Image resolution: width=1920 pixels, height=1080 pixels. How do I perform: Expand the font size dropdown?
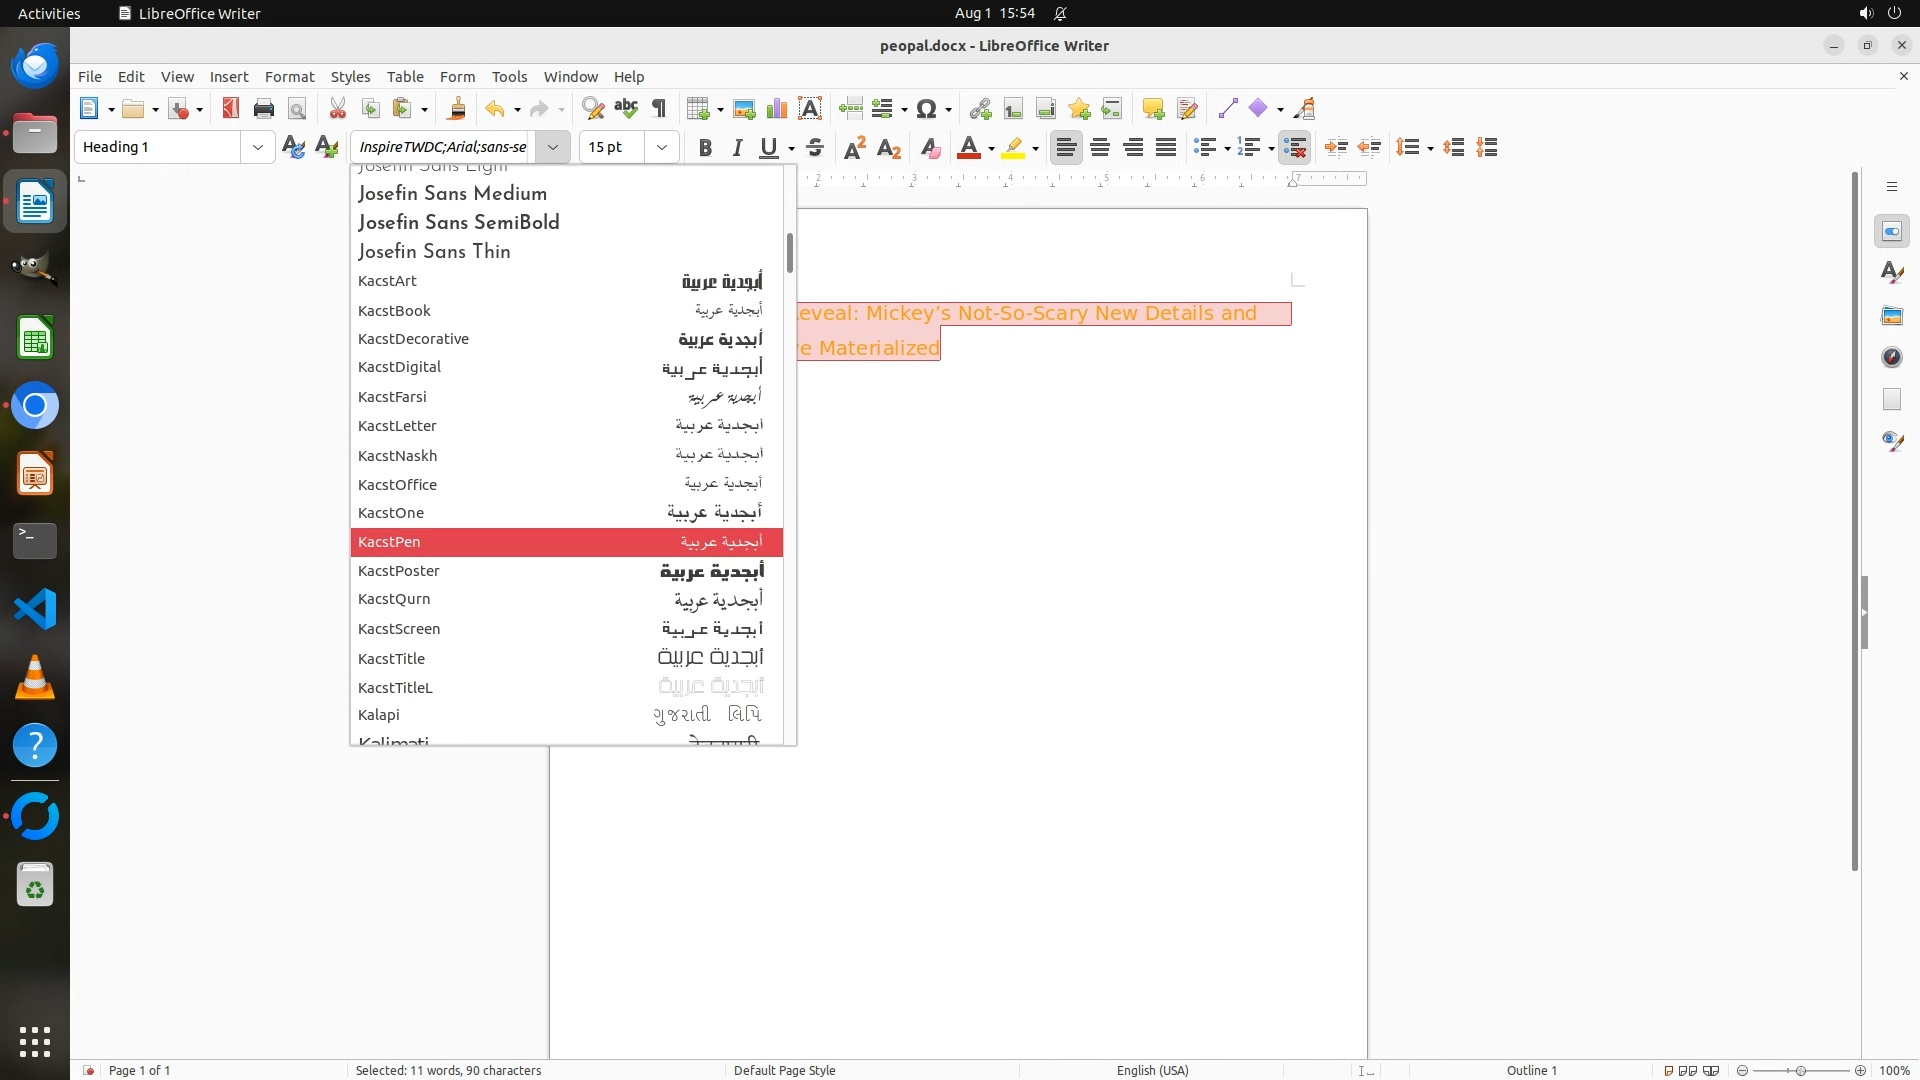[x=661, y=148]
